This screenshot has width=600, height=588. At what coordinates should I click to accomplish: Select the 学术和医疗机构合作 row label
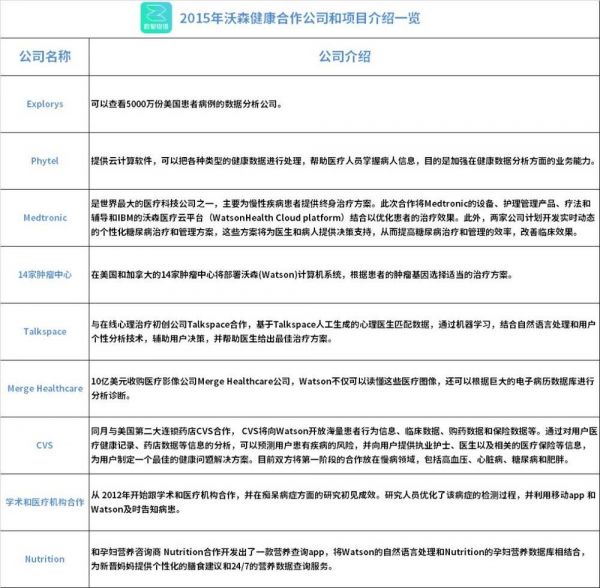(x=44, y=501)
